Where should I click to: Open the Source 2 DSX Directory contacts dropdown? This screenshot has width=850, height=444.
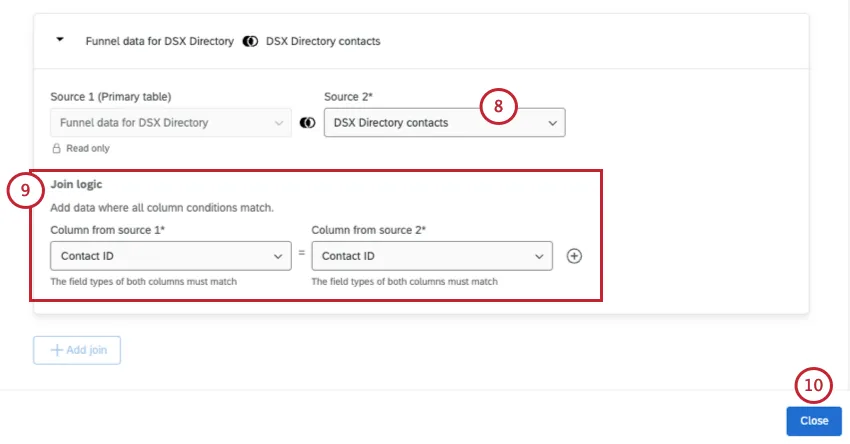tap(445, 123)
